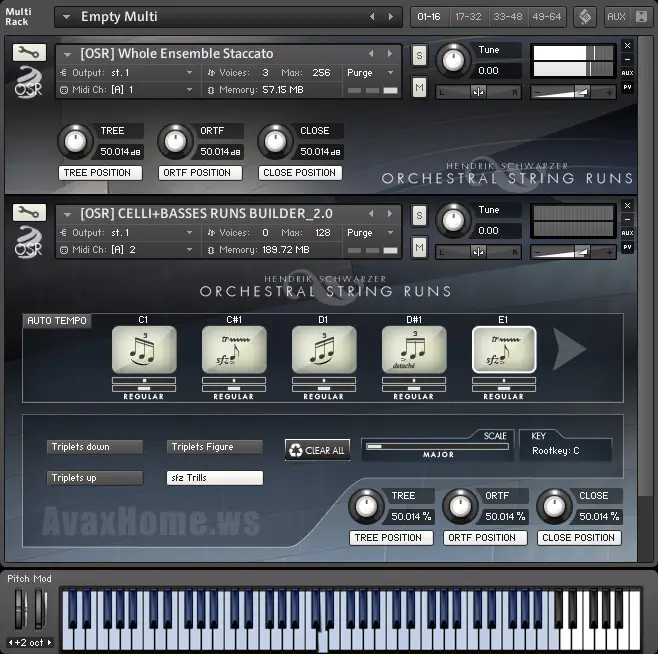This screenshot has width=658, height=654.
Task: Adjust pan slider of Whole Ensemble Staccato
Action: tap(478, 92)
